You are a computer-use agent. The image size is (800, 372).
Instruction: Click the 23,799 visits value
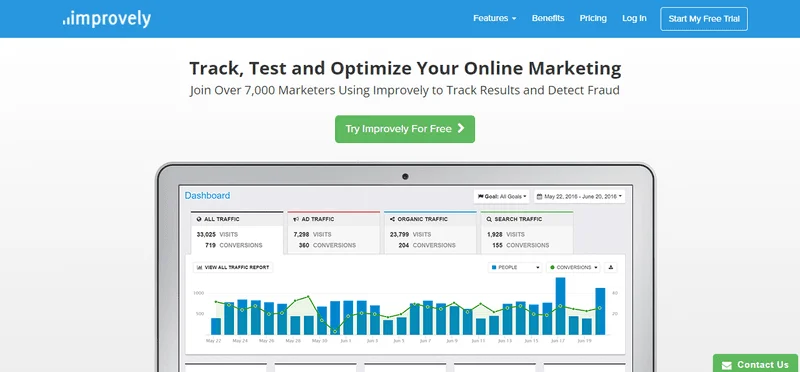399,235
